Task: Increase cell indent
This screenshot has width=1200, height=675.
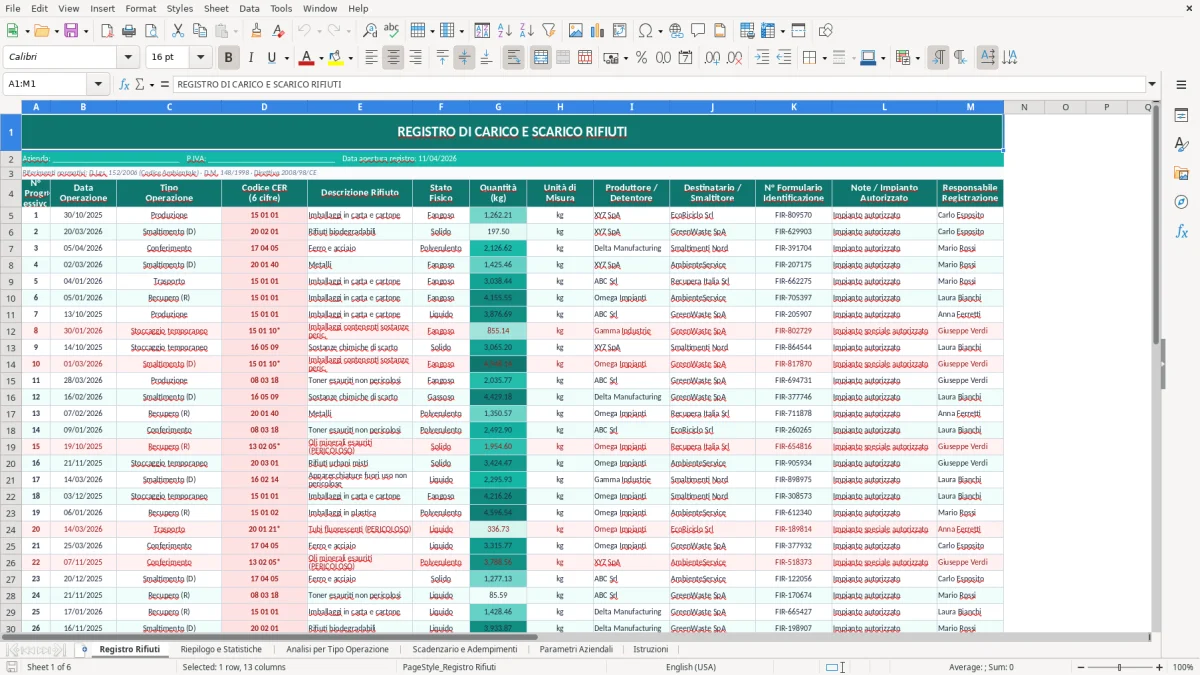Action: [x=762, y=58]
